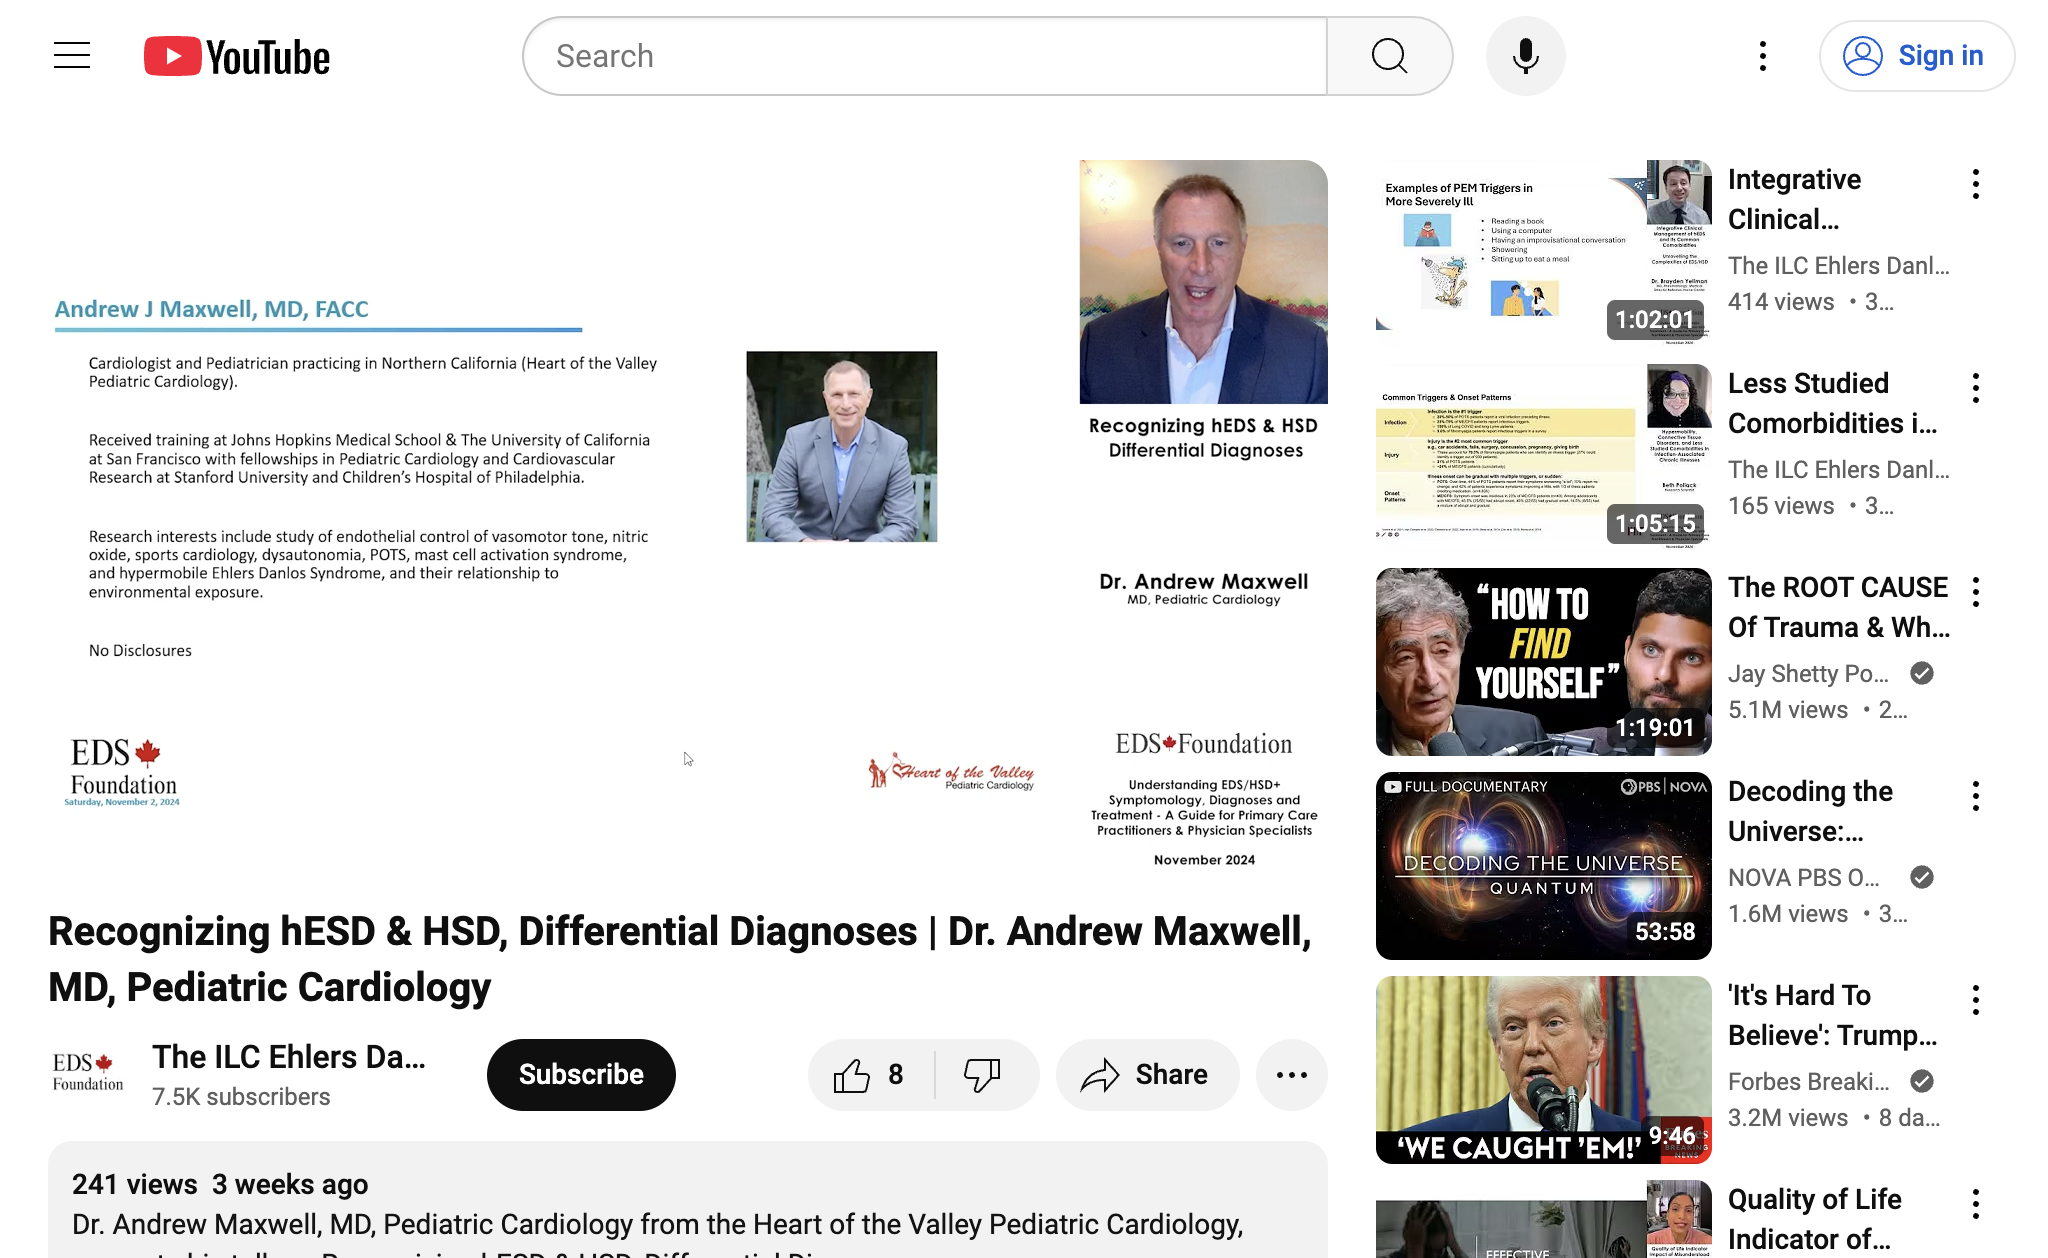Viewport: 2048px width, 1258px height.
Task: Click '241 views 3 weeks ago' text
Action: pyautogui.click(x=220, y=1185)
